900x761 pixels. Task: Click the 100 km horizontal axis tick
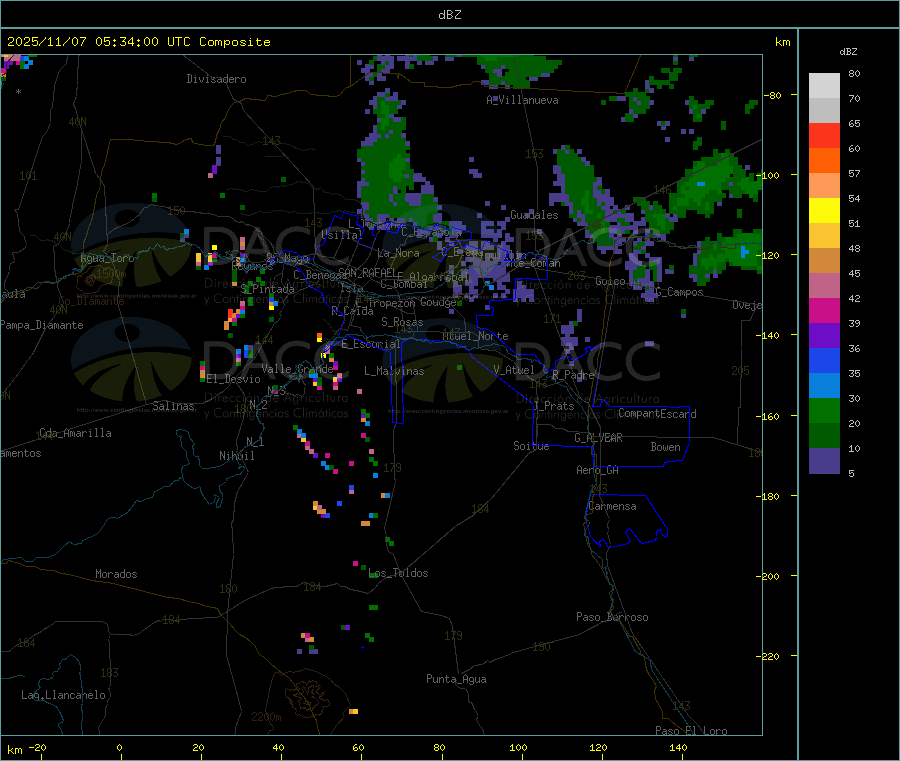pos(518,747)
